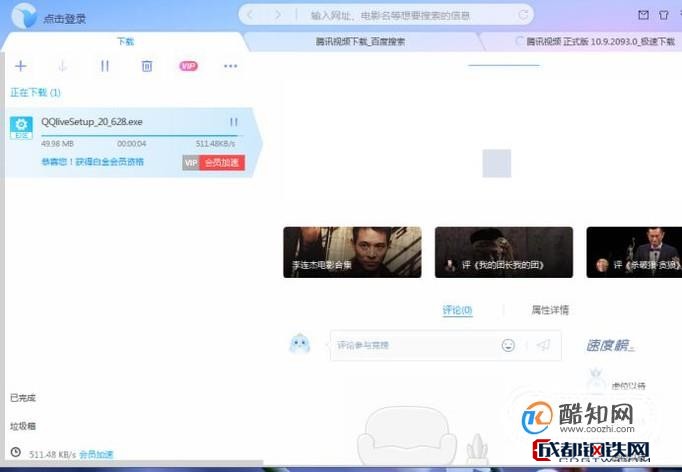The width and height of the screenshot is (682, 472).
Task: Click the QQliveSetup download progress bar
Action: pos(141,136)
